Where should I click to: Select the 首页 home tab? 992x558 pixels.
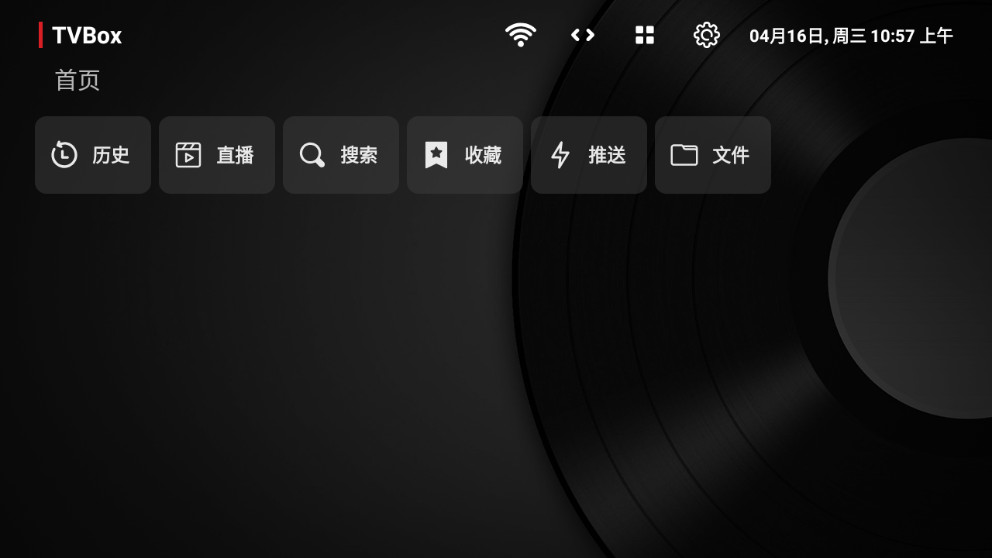77,81
